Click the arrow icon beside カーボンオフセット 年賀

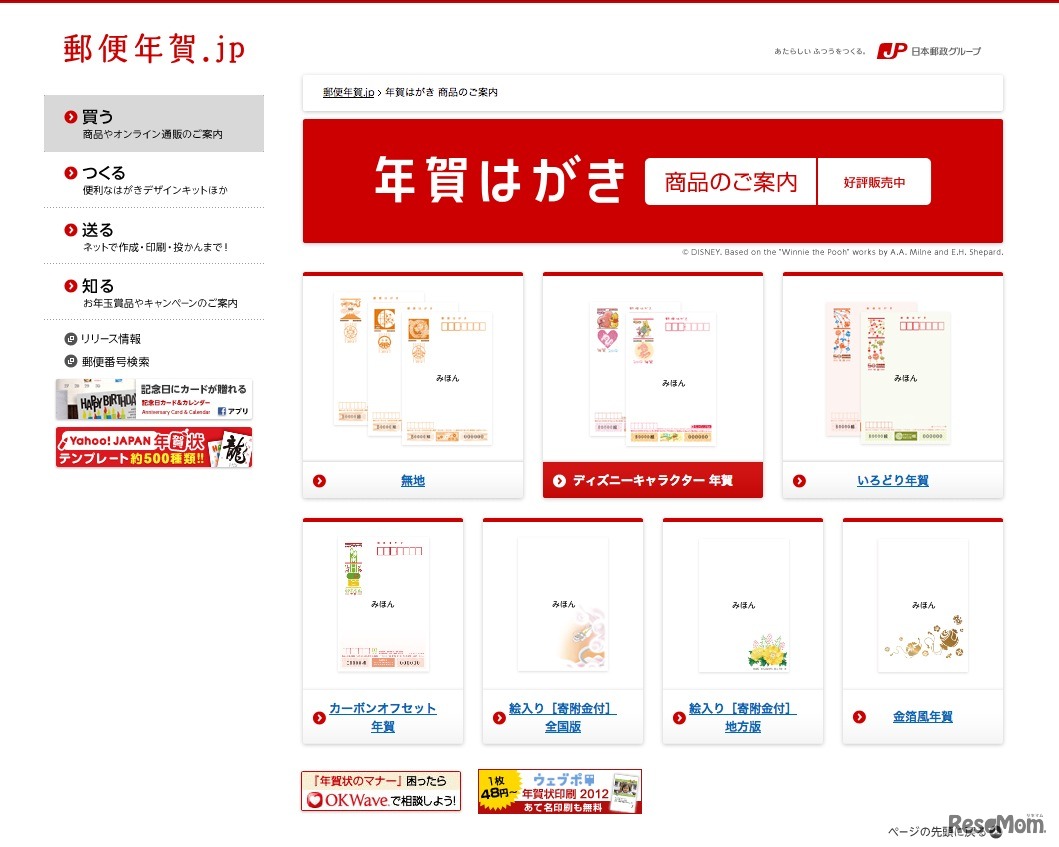tap(319, 716)
